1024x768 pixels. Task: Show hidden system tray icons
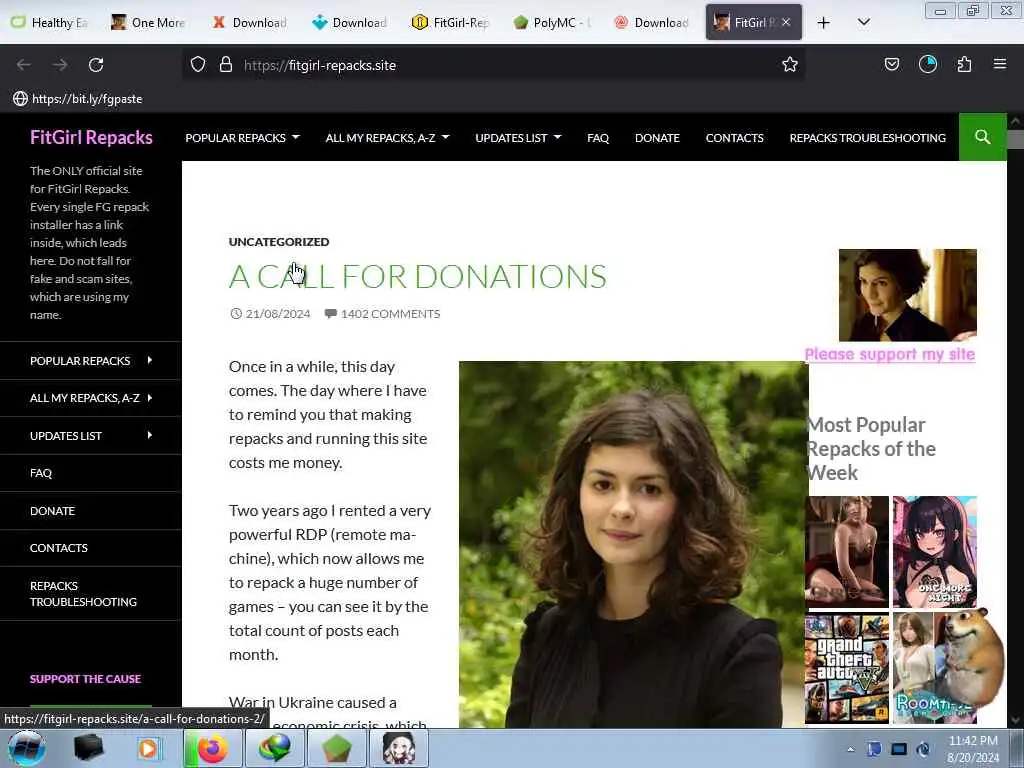[850, 749]
